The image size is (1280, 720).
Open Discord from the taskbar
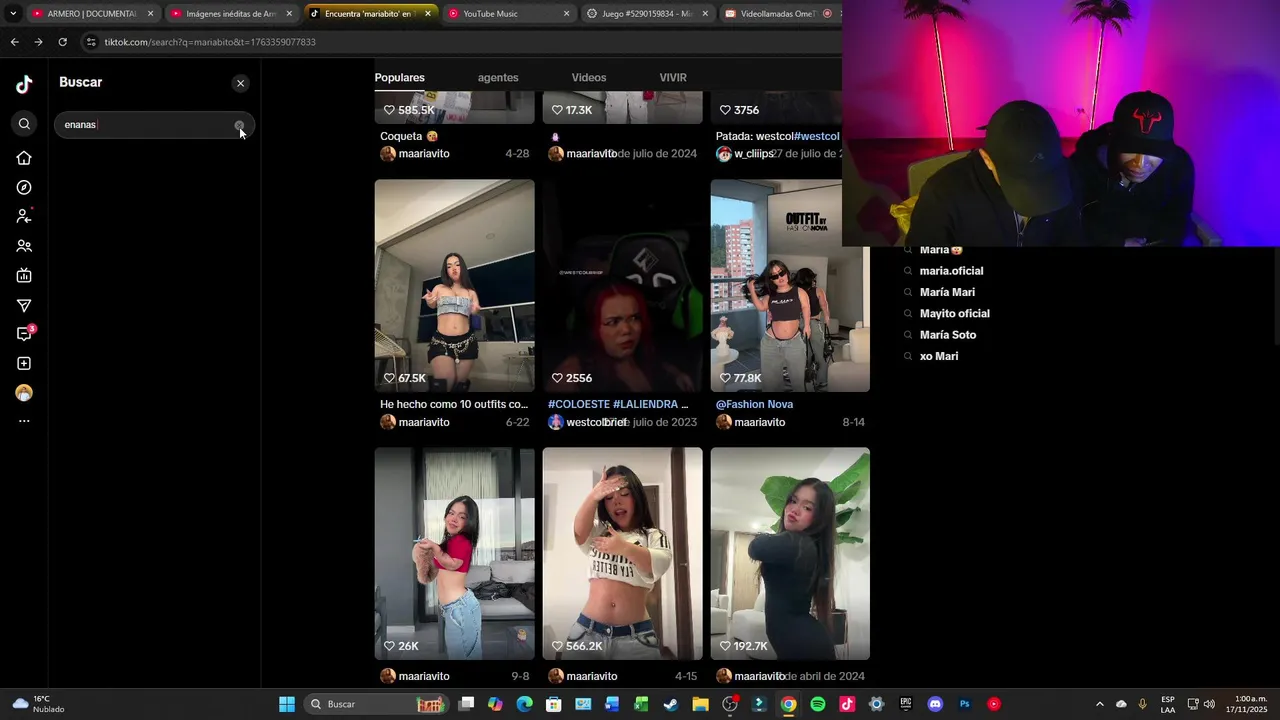pos(935,704)
